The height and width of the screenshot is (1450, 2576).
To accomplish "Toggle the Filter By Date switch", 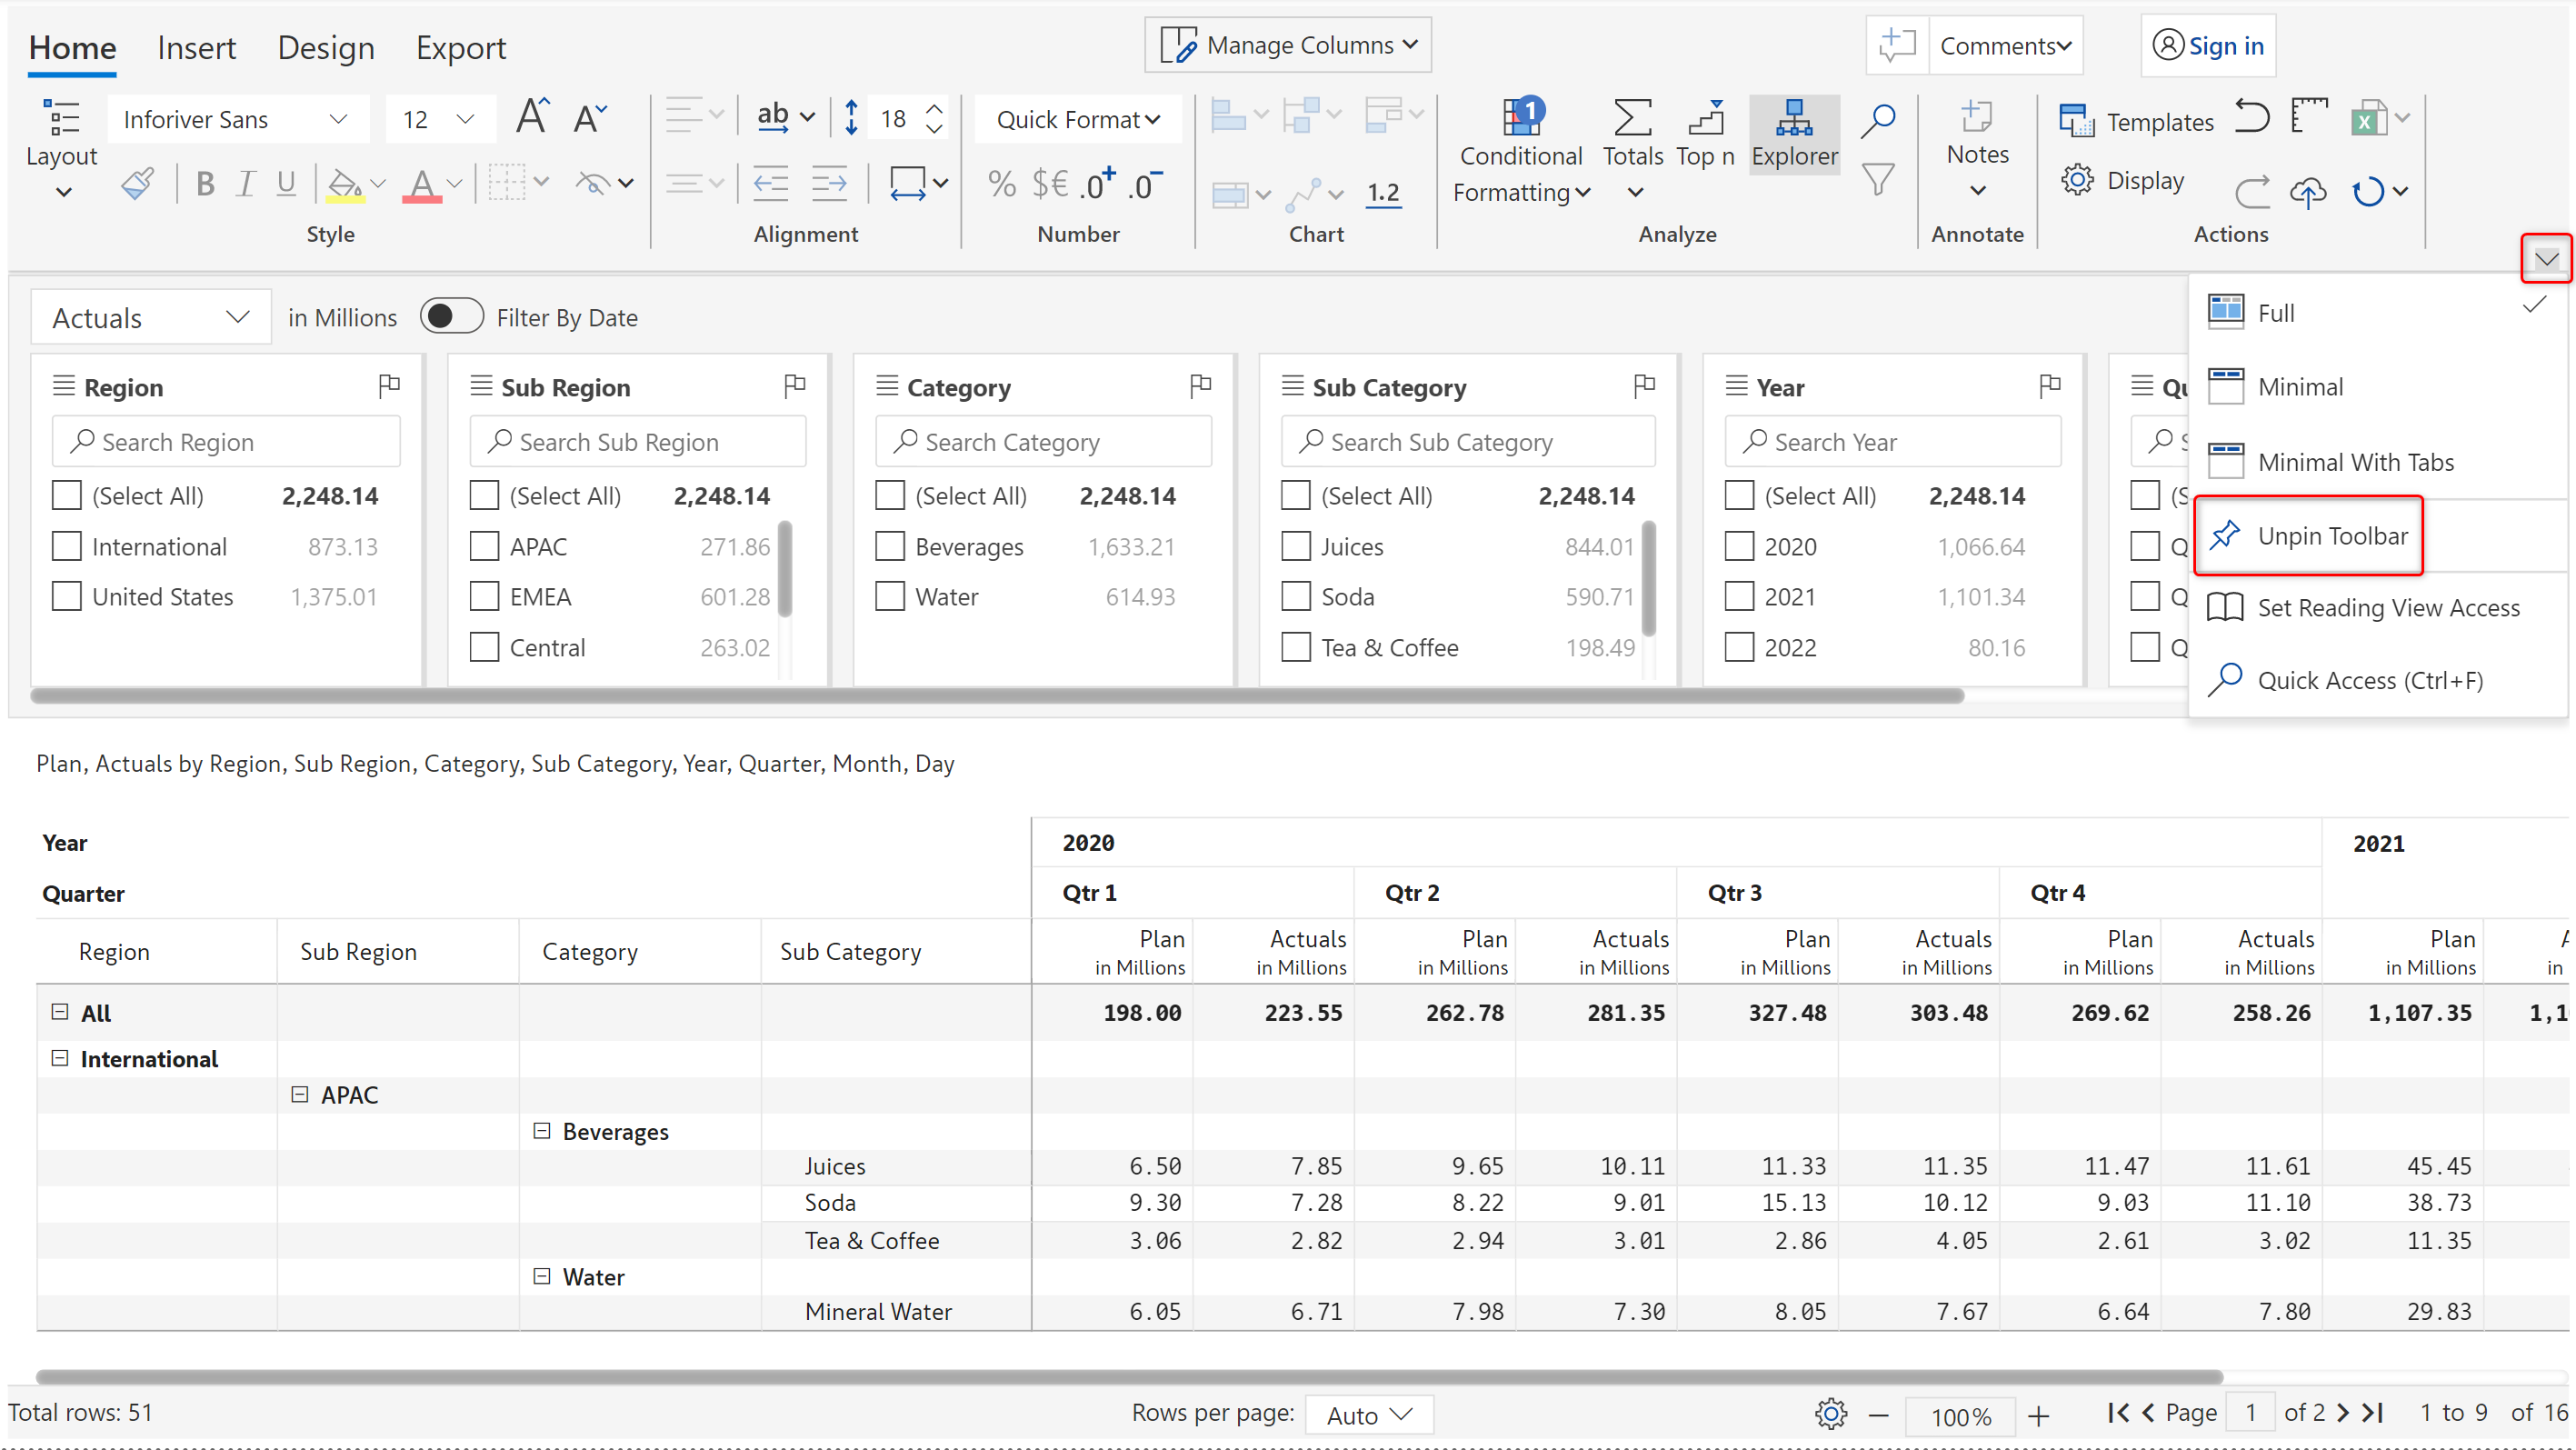I will pos(451,318).
